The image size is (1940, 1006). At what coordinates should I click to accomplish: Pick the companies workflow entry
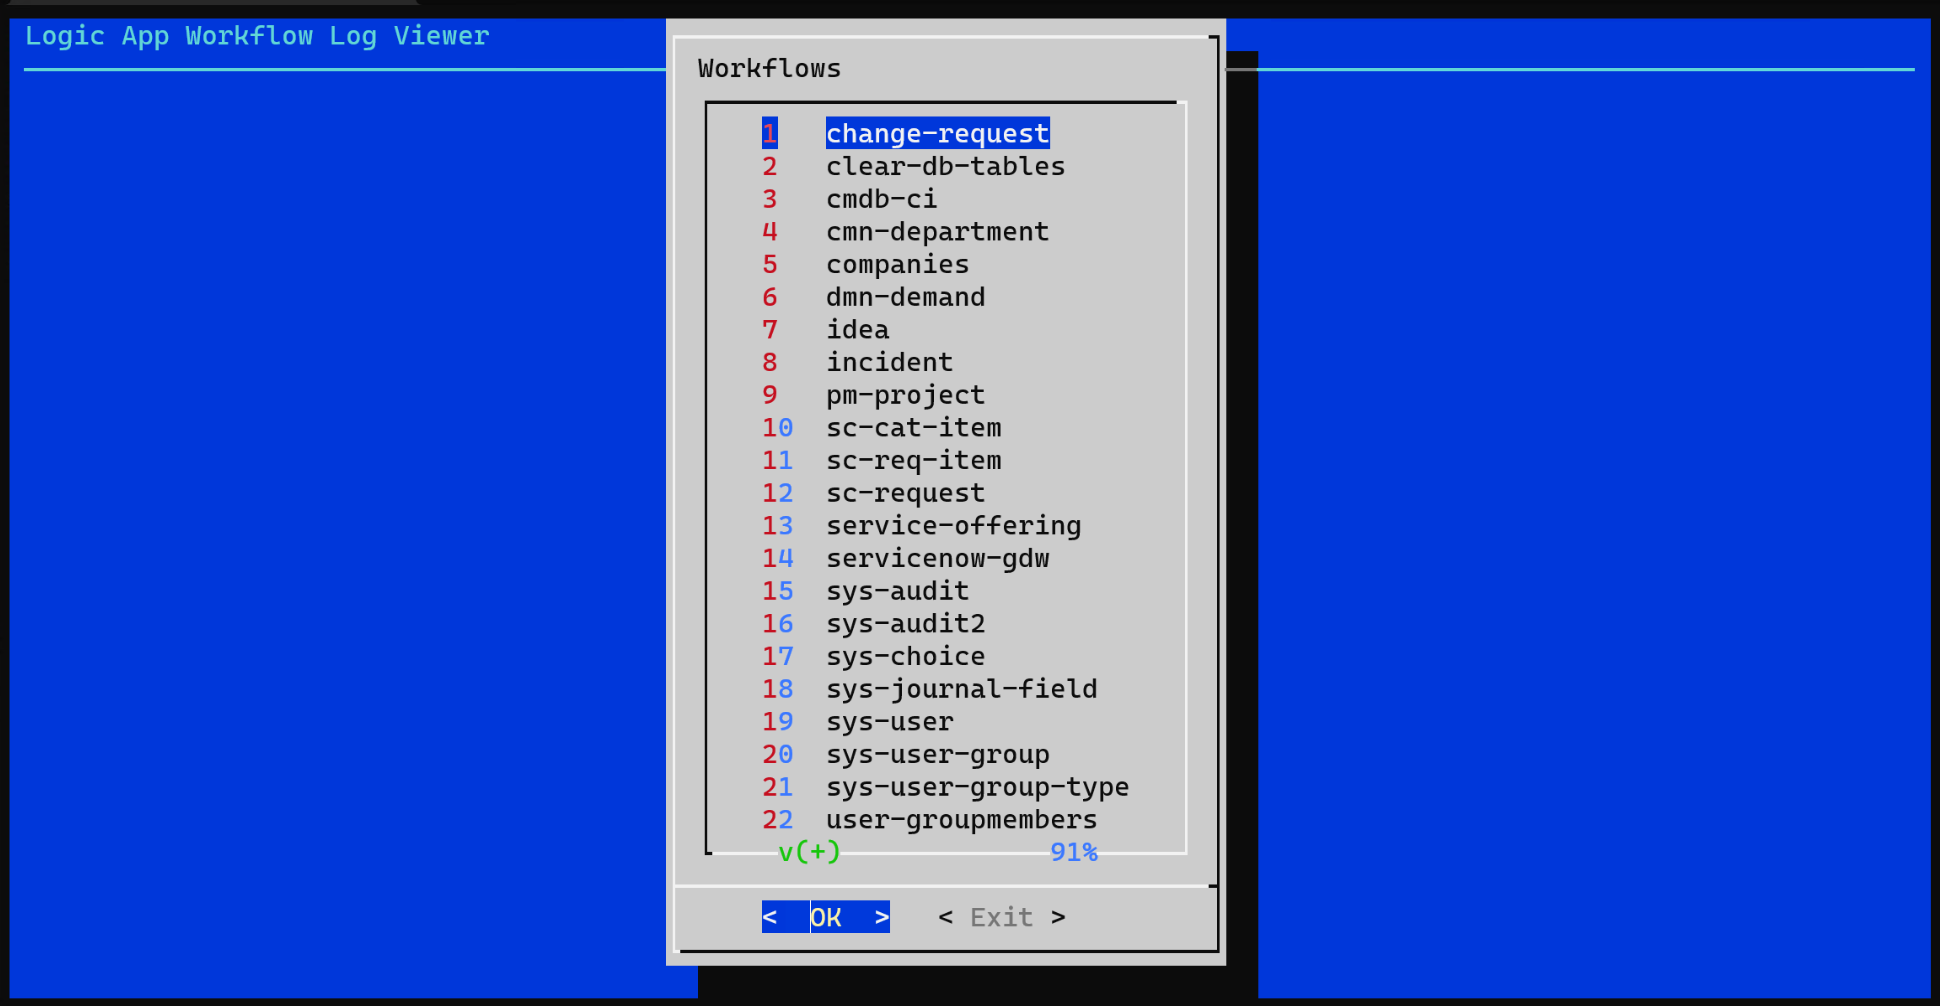(x=897, y=264)
